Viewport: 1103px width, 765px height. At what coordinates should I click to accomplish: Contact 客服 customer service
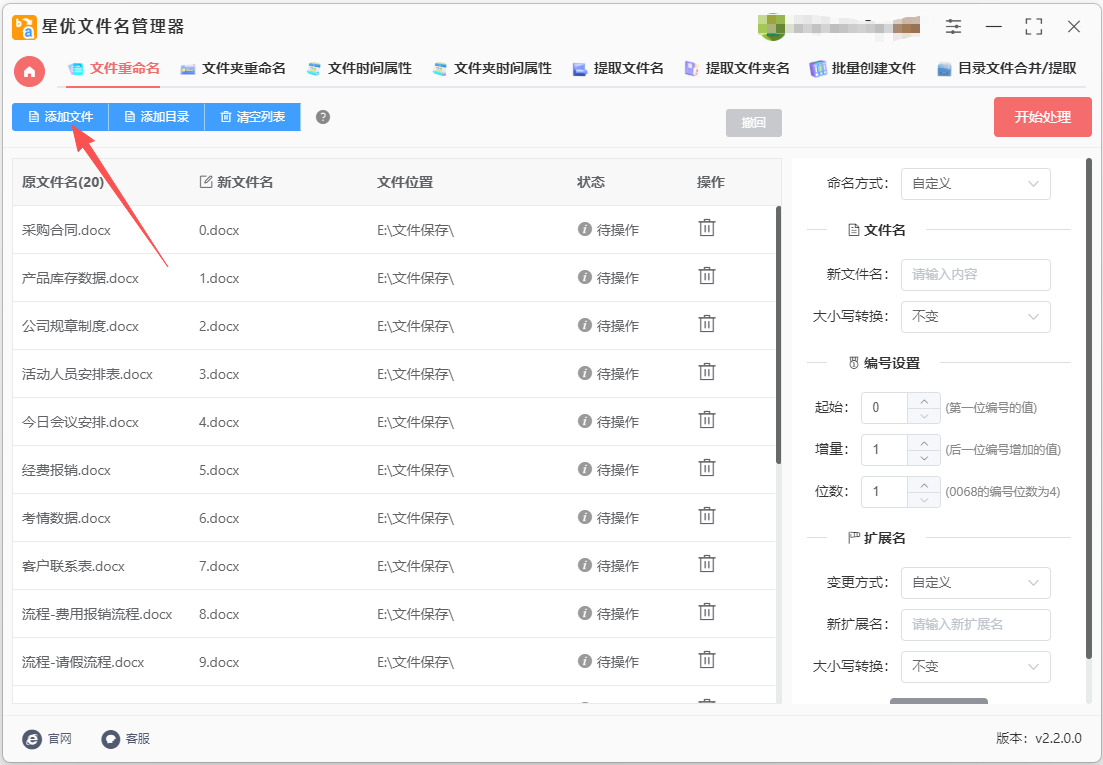tap(126, 739)
